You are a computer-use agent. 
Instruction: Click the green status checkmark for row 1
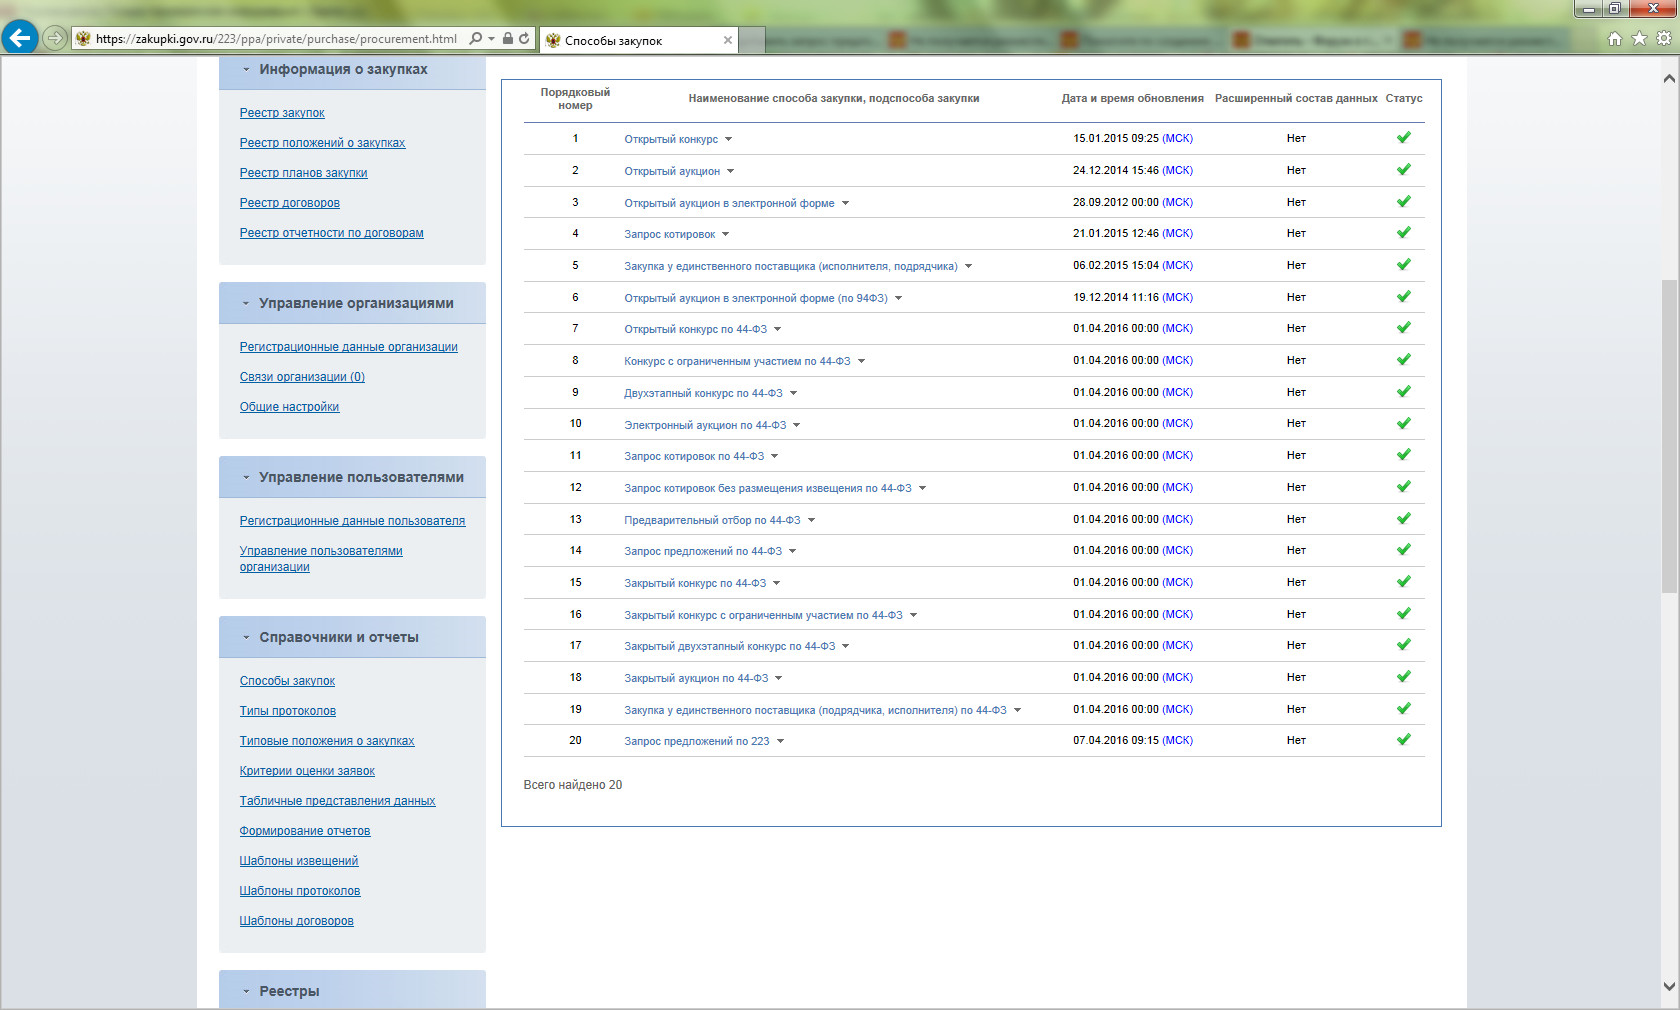1403,138
